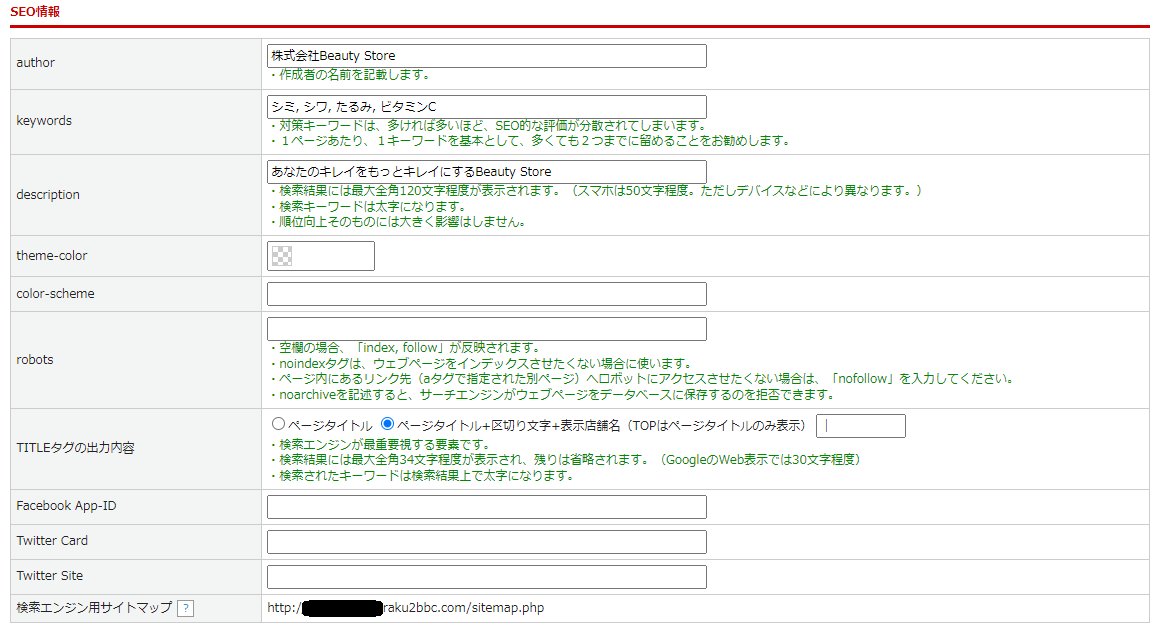Screen dimensions: 1163x635
Task: Click the keywords row label
Action: (44, 121)
